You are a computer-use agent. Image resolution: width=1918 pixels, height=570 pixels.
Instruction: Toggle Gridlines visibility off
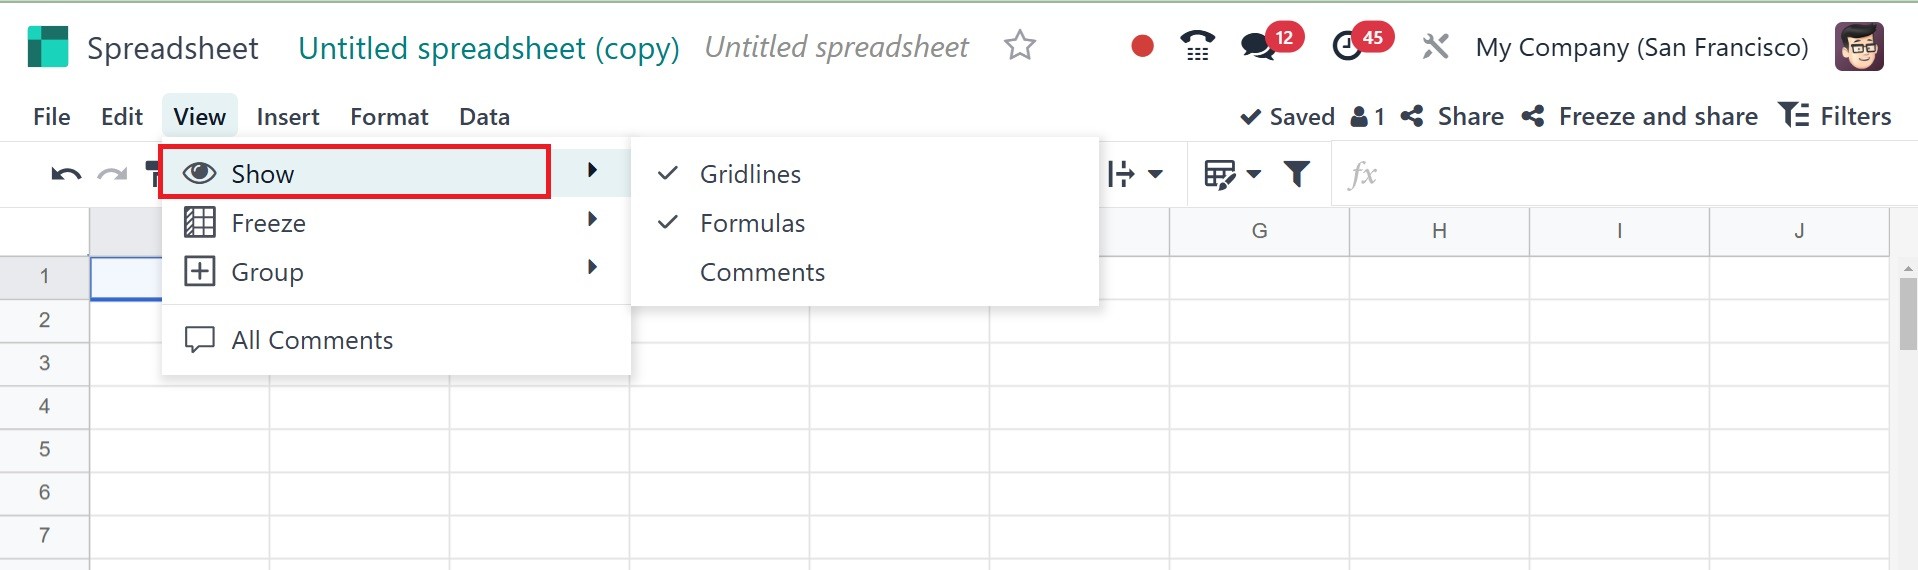[x=750, y=174]
